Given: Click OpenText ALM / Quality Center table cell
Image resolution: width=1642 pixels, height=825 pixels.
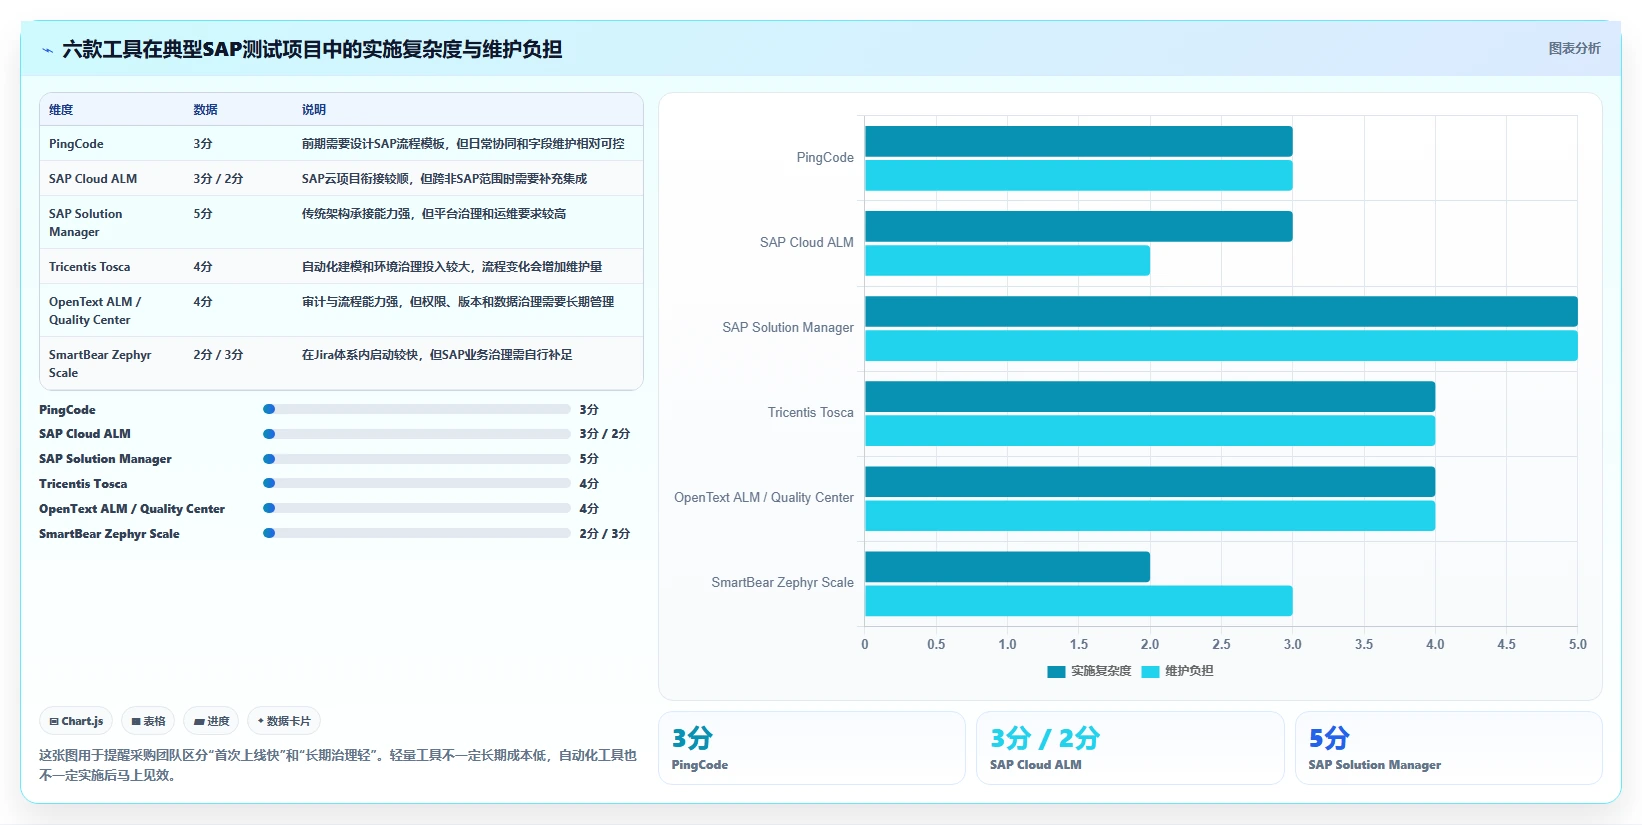Looking at the screenshot, I should click(x=95, y=311).
